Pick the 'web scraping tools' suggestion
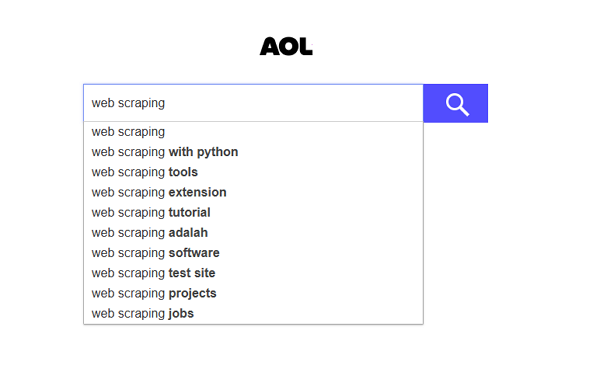 point(253,172)
